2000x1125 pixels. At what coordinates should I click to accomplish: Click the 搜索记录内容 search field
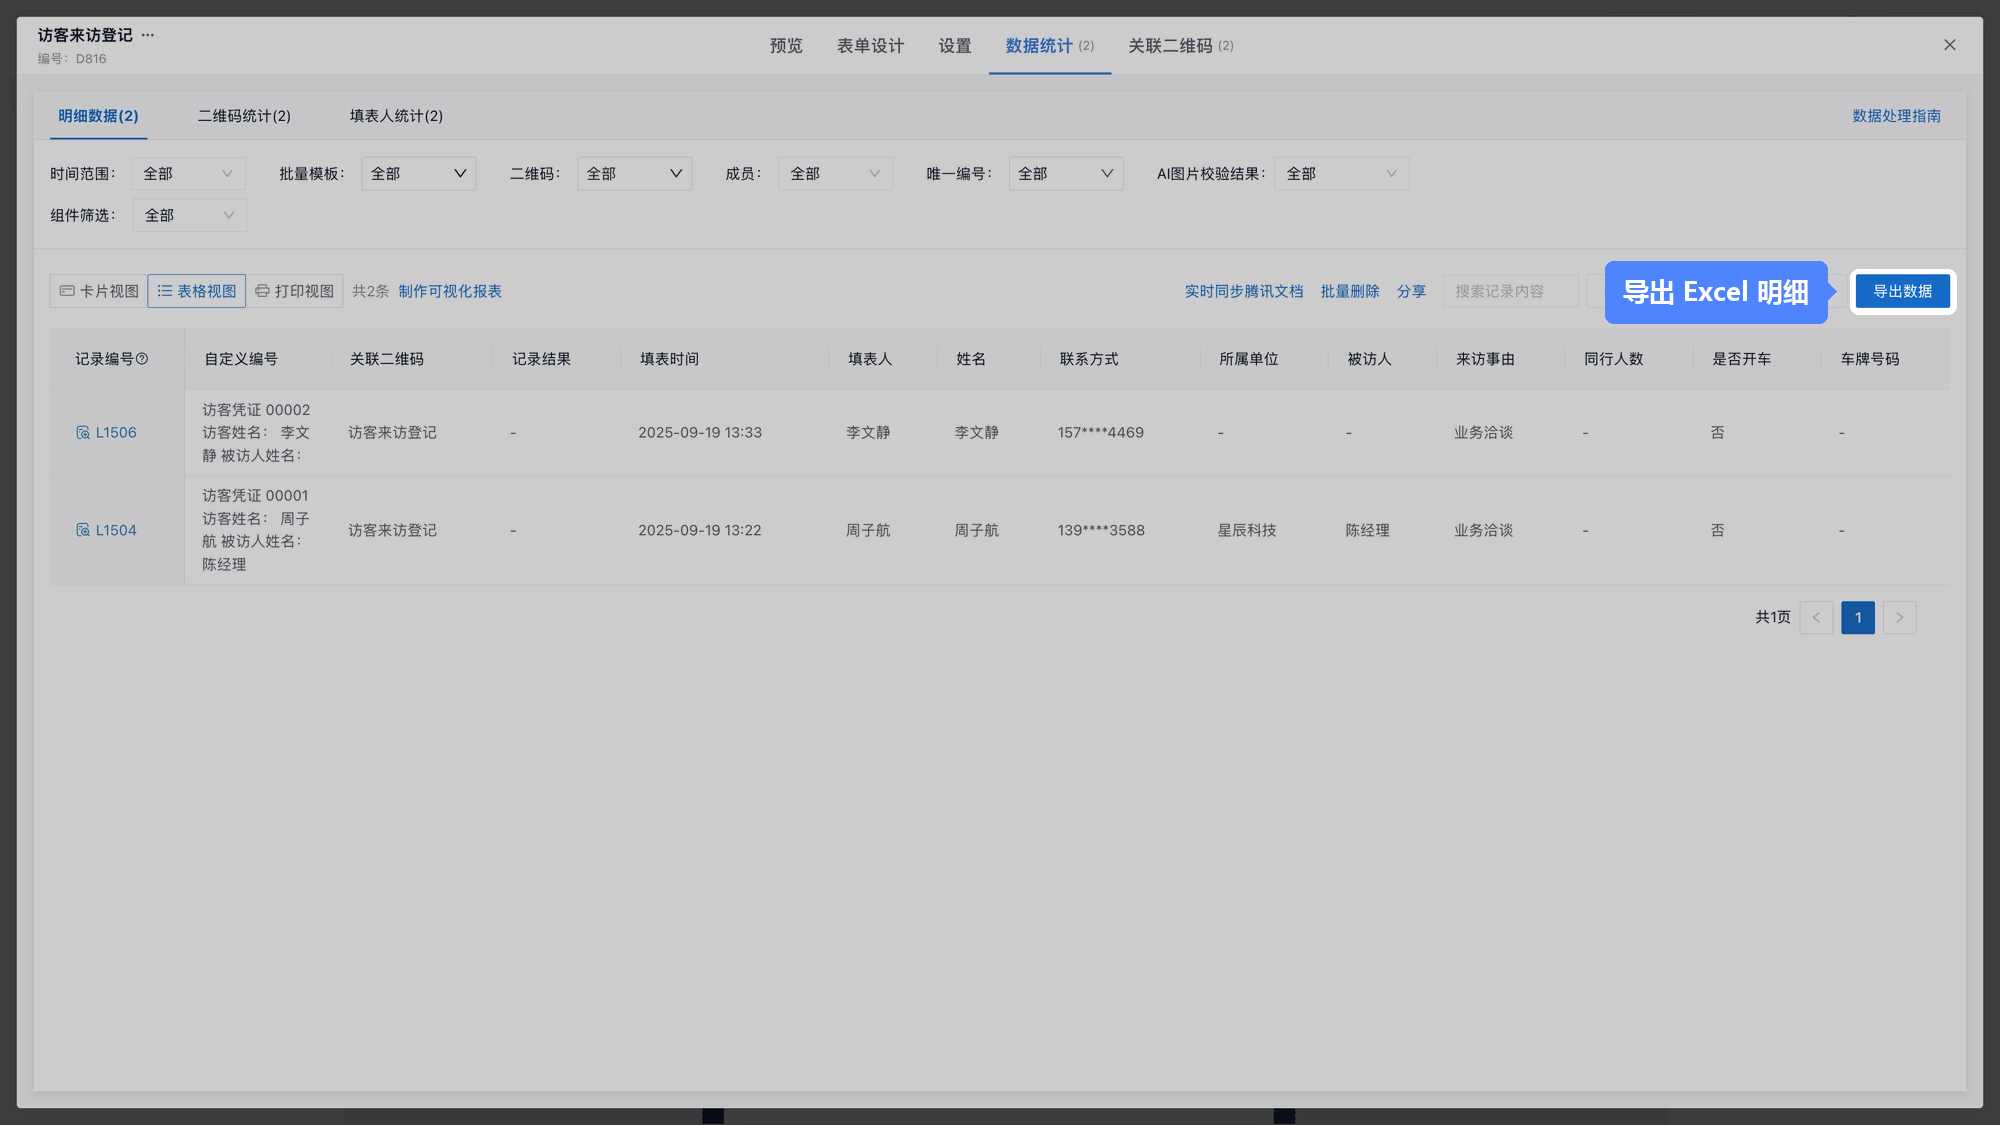coord(1510,291)
